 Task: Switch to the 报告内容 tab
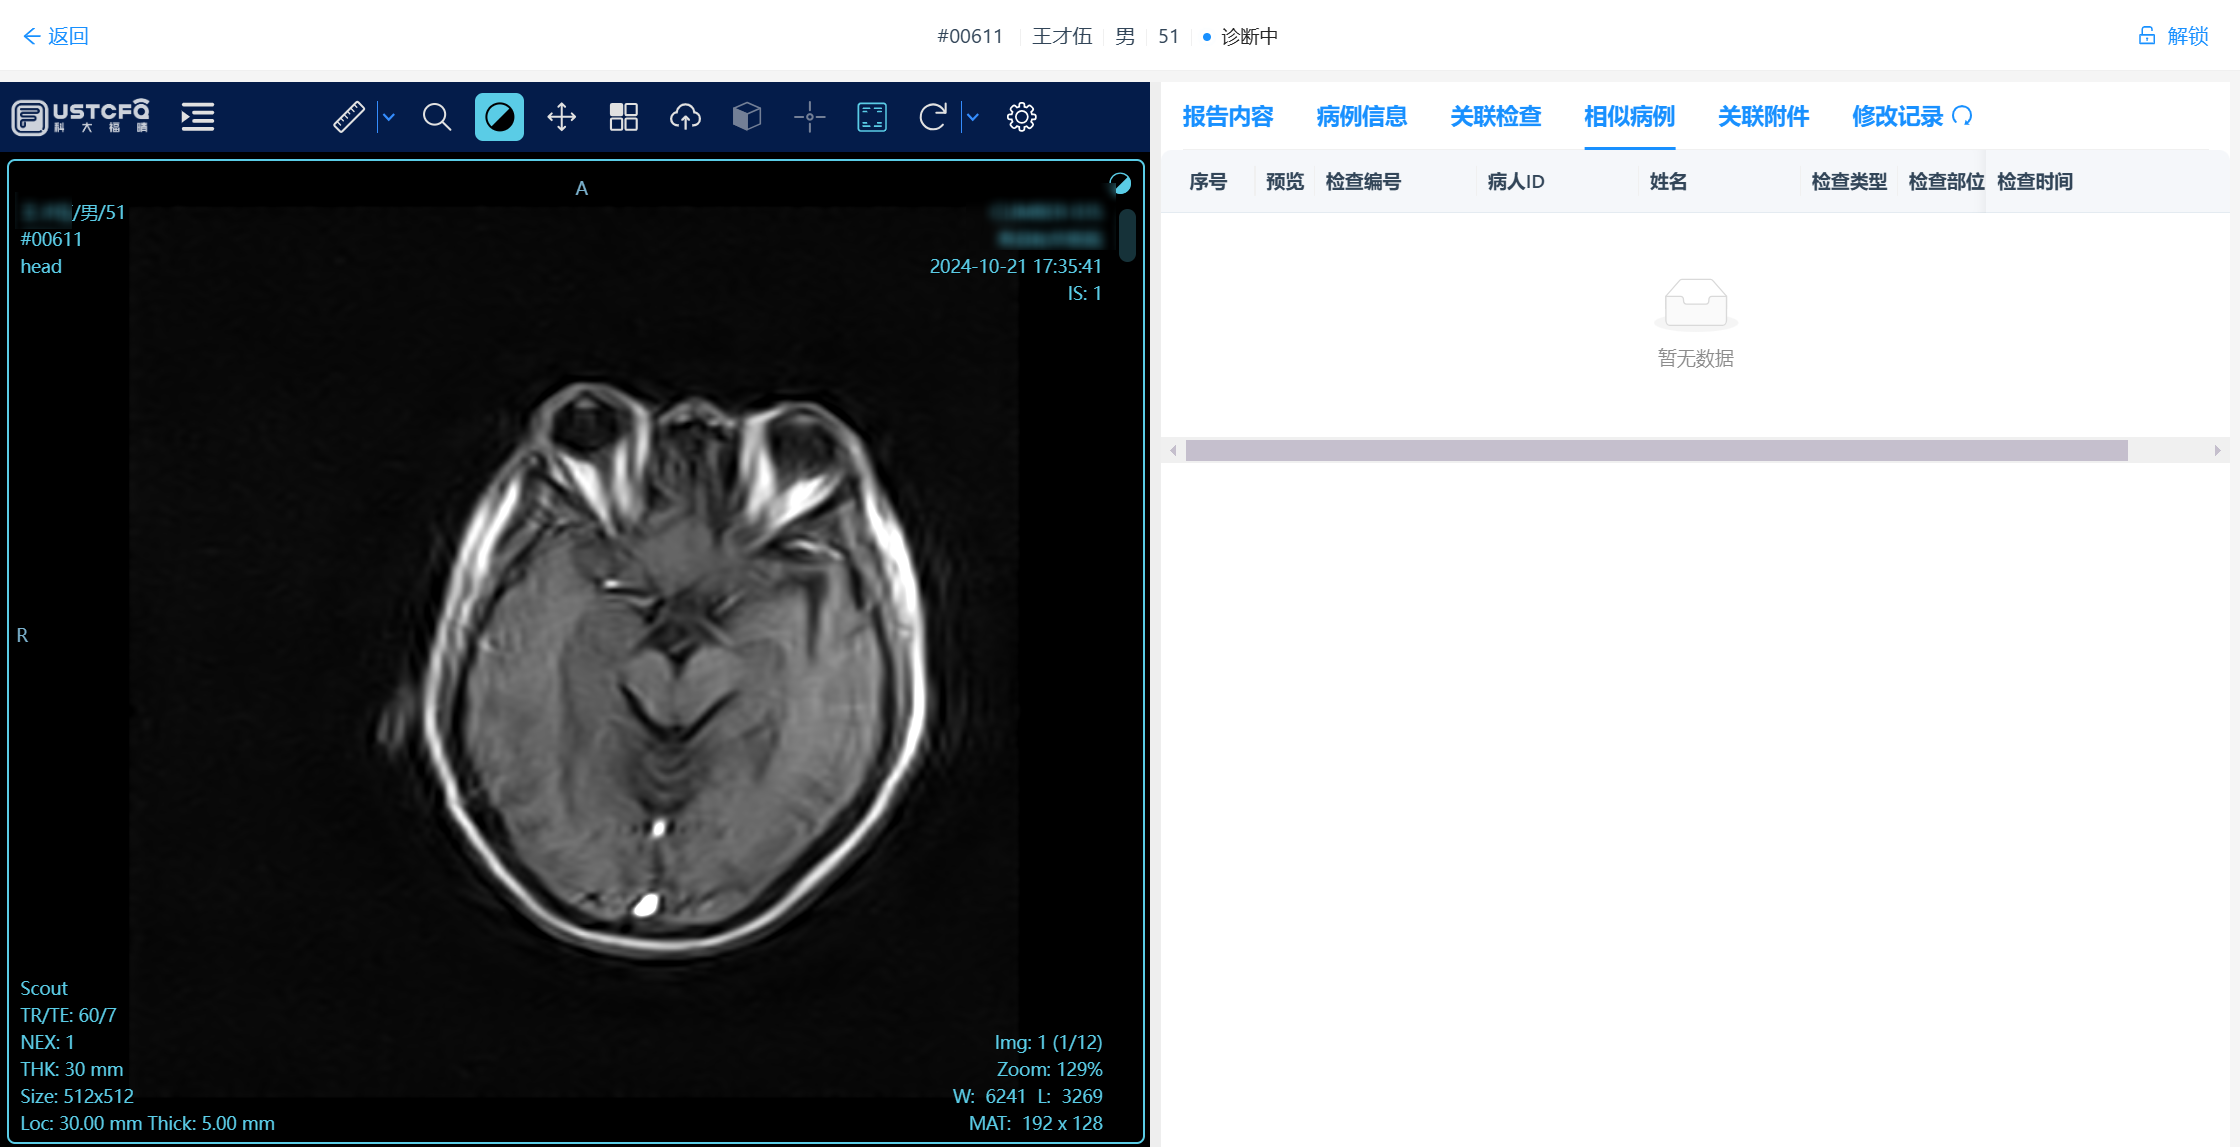pos(1227,117)
